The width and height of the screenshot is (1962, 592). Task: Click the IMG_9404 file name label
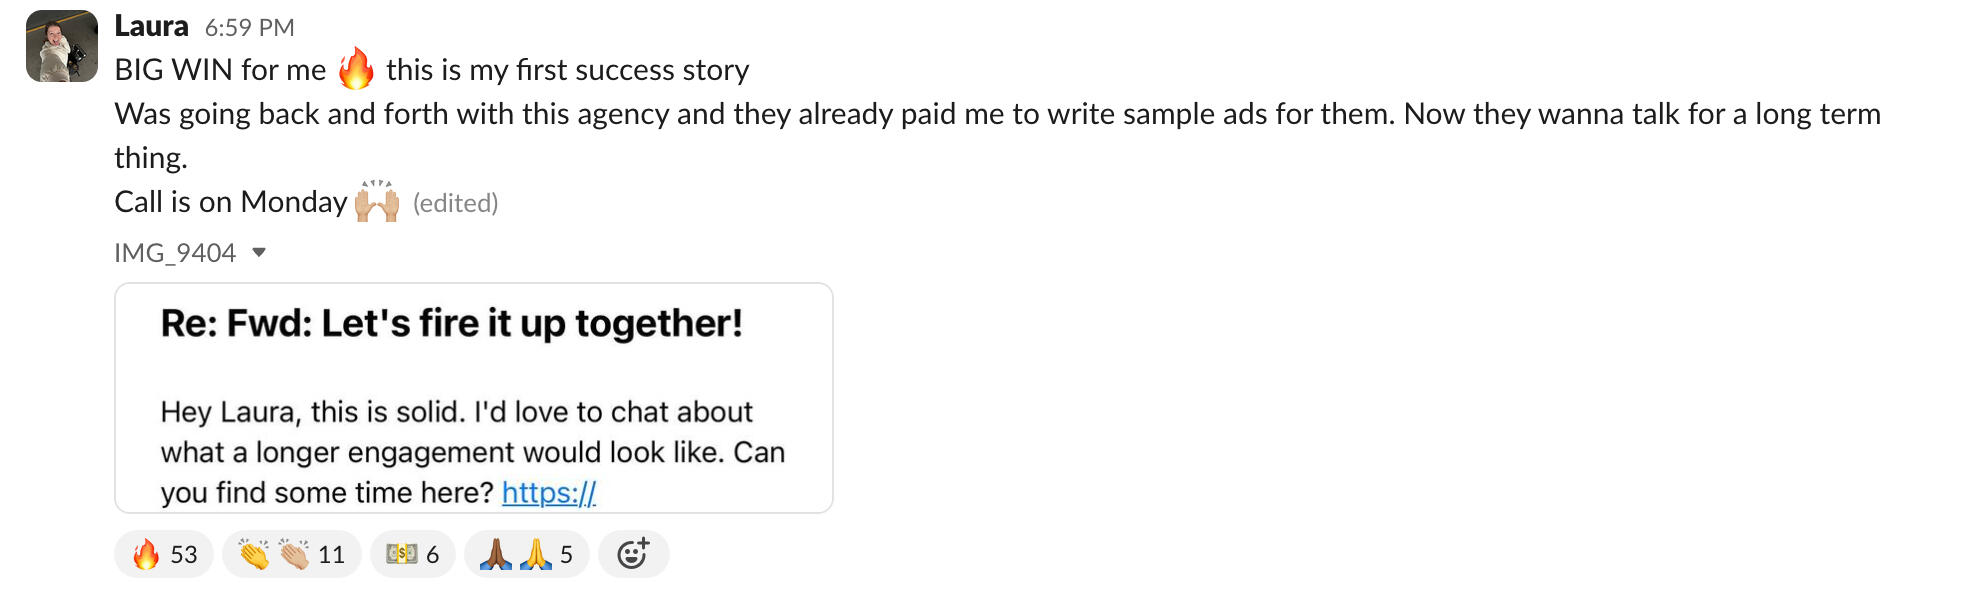tap(175, 252)
